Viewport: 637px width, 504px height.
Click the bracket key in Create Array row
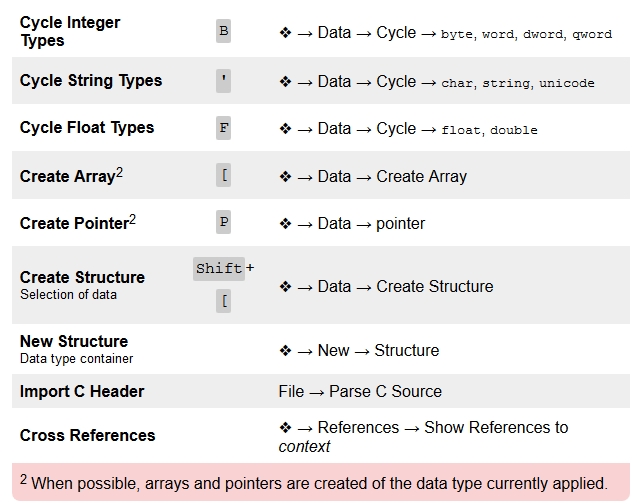pyautogui.click(x=223, y=176)
